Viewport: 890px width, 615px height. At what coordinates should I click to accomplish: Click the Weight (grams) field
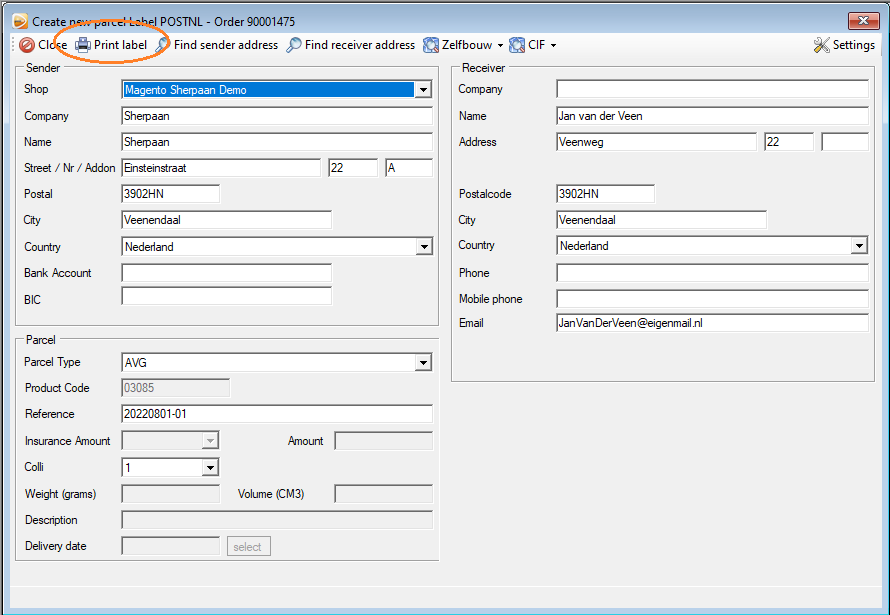tap(170, 494)
